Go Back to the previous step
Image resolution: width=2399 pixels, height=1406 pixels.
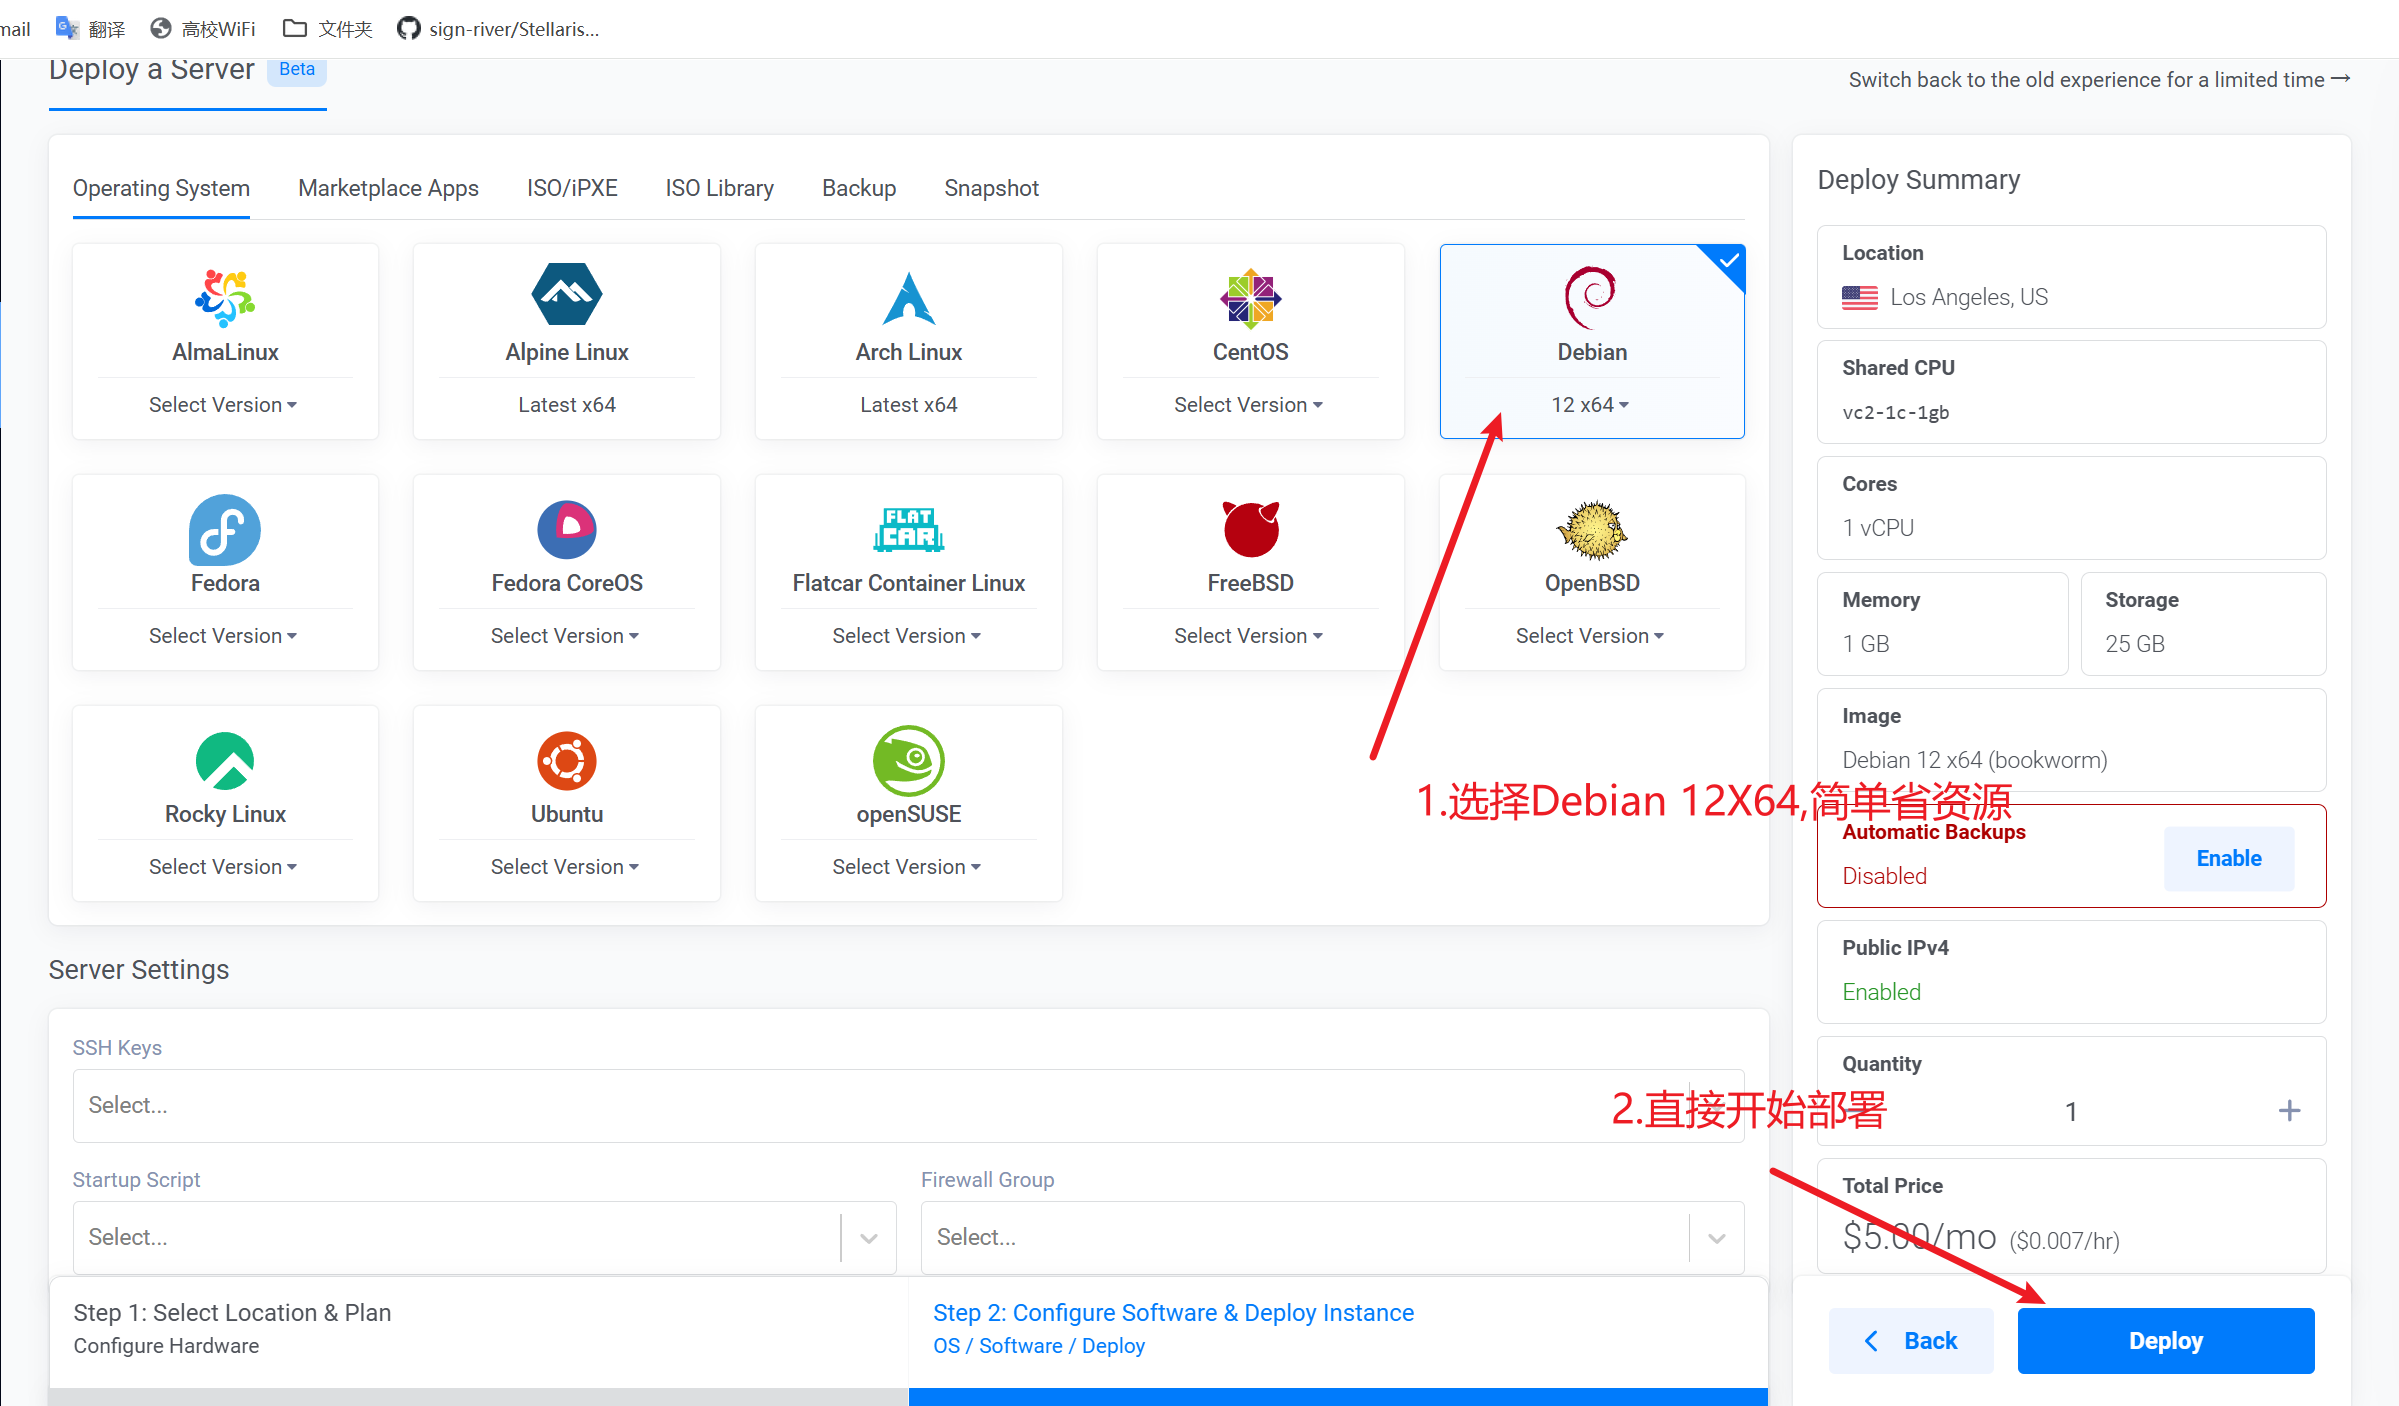[1911, 1341]
